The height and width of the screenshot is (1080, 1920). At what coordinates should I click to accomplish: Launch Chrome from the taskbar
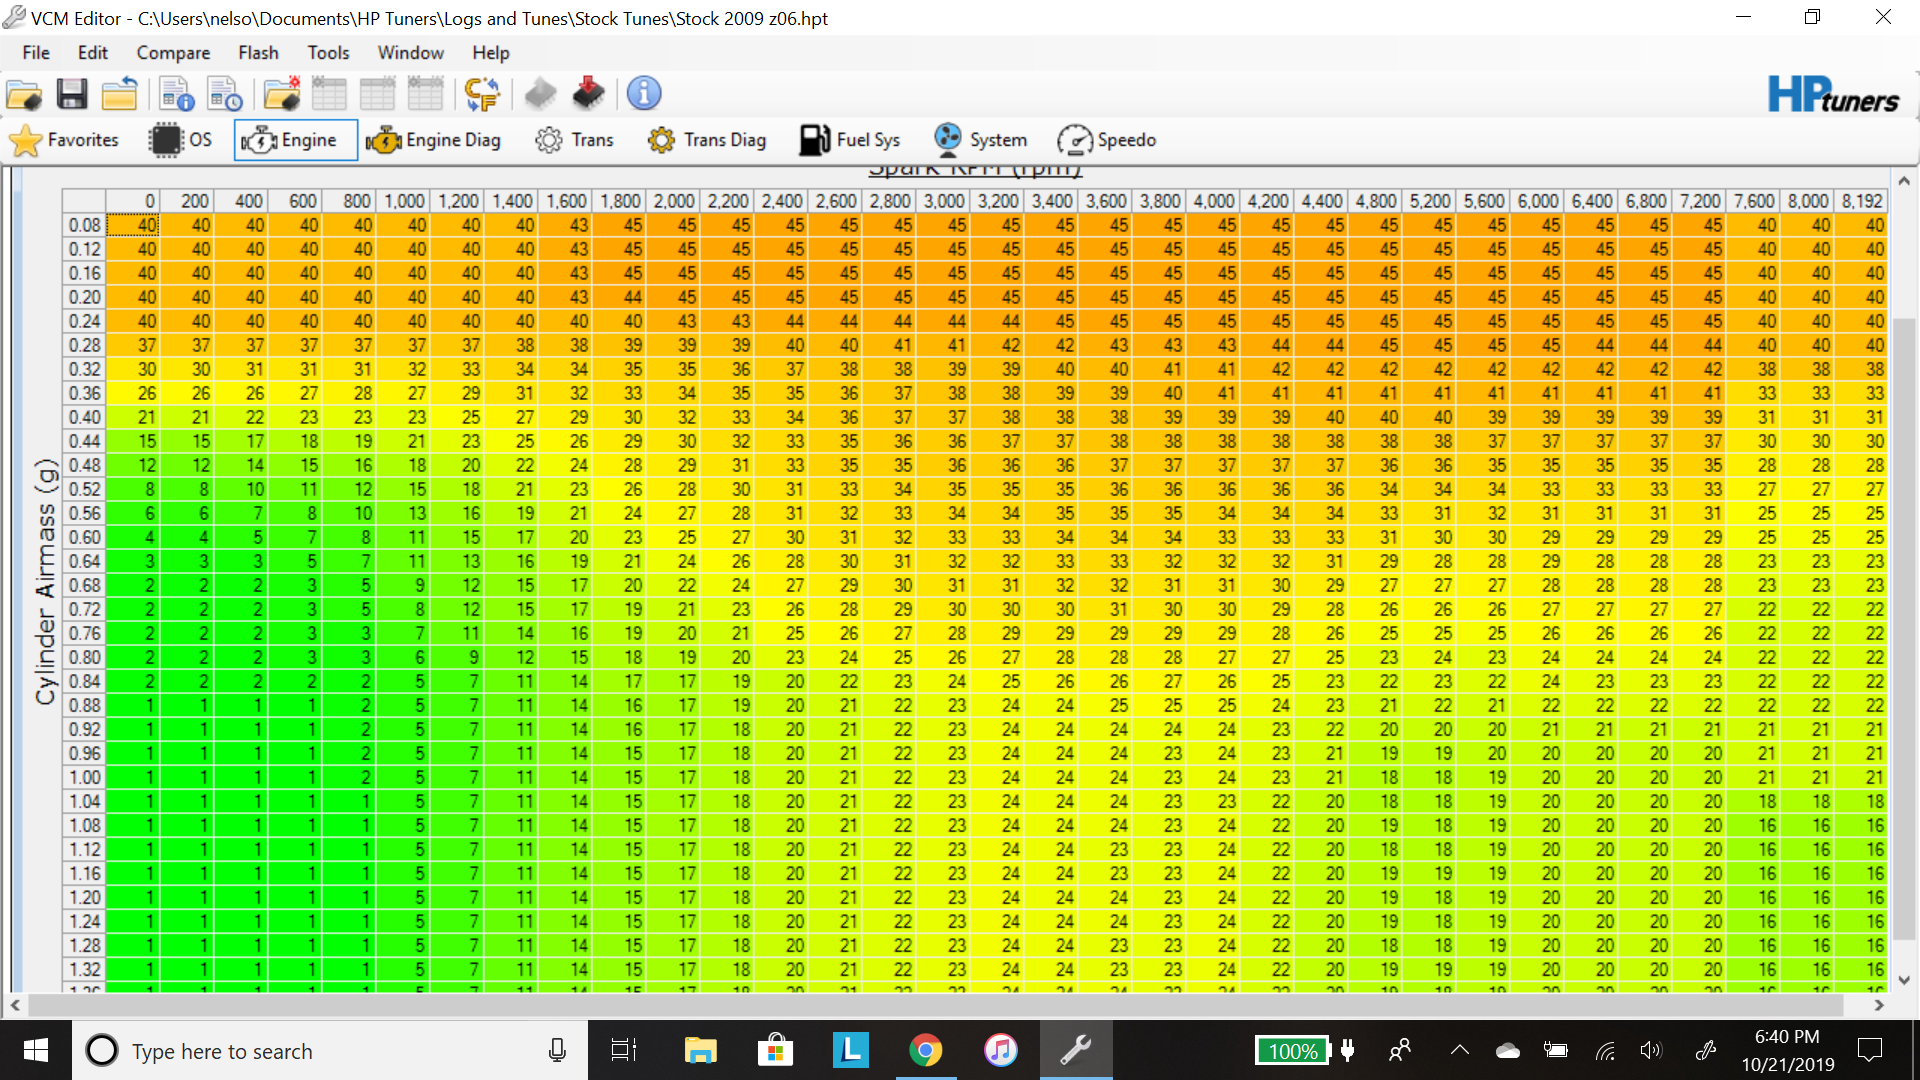click(926, 1050)
